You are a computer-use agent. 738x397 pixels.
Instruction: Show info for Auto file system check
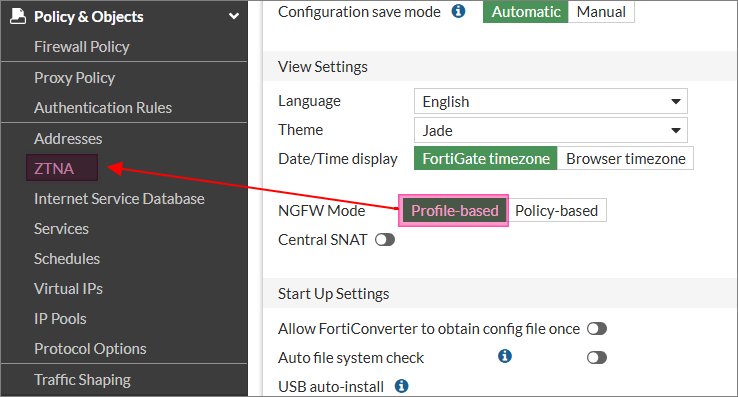[x=505, y=356]
